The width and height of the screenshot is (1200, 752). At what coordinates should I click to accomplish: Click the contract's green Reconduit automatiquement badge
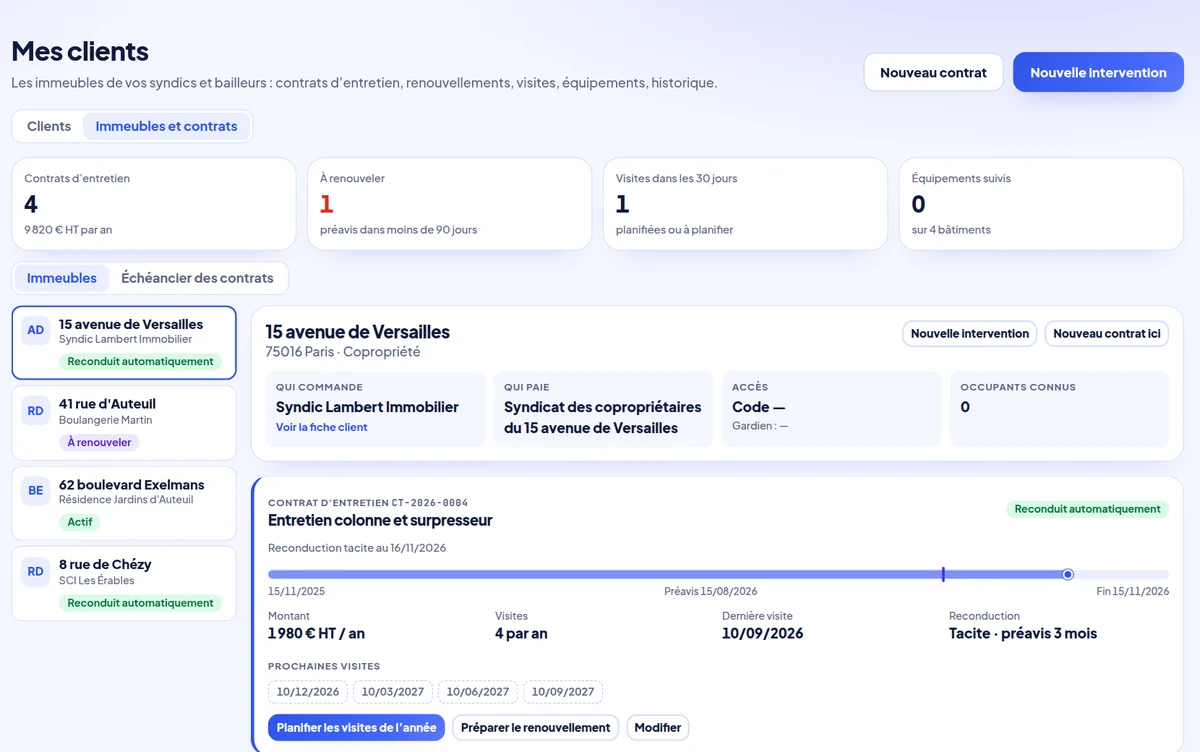(1087, 509)
